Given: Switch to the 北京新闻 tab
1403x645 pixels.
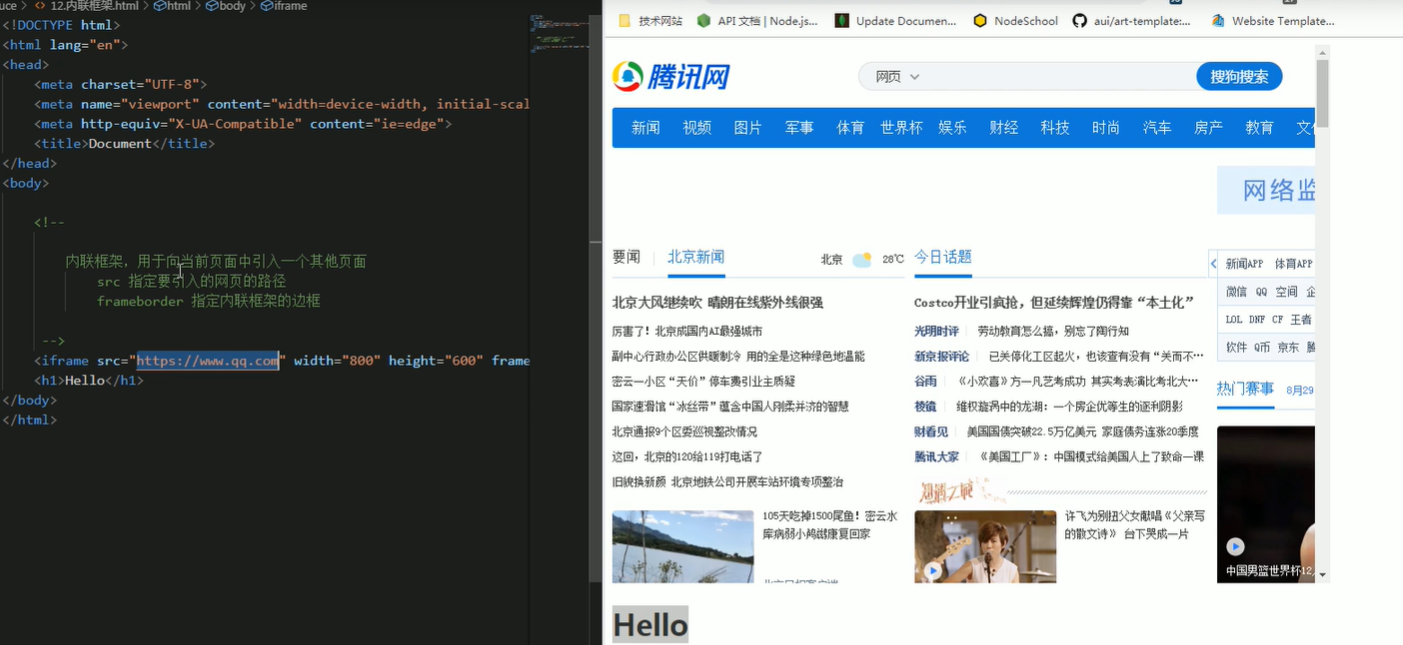Looking at the screenshot, I should click(696, 257).
